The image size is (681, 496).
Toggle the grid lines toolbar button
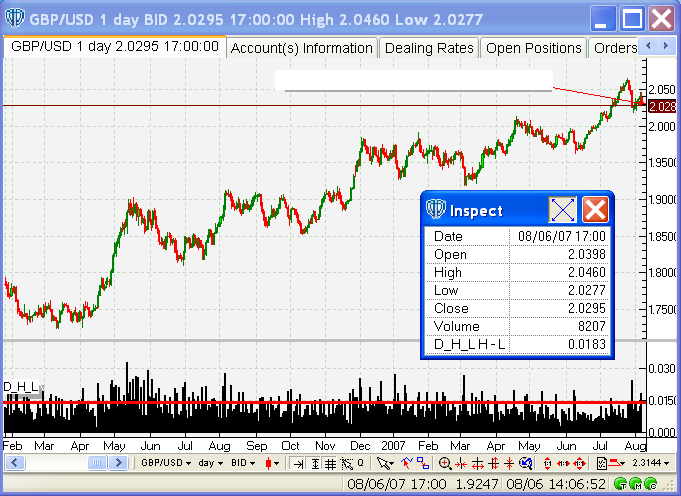coord(331,463)
